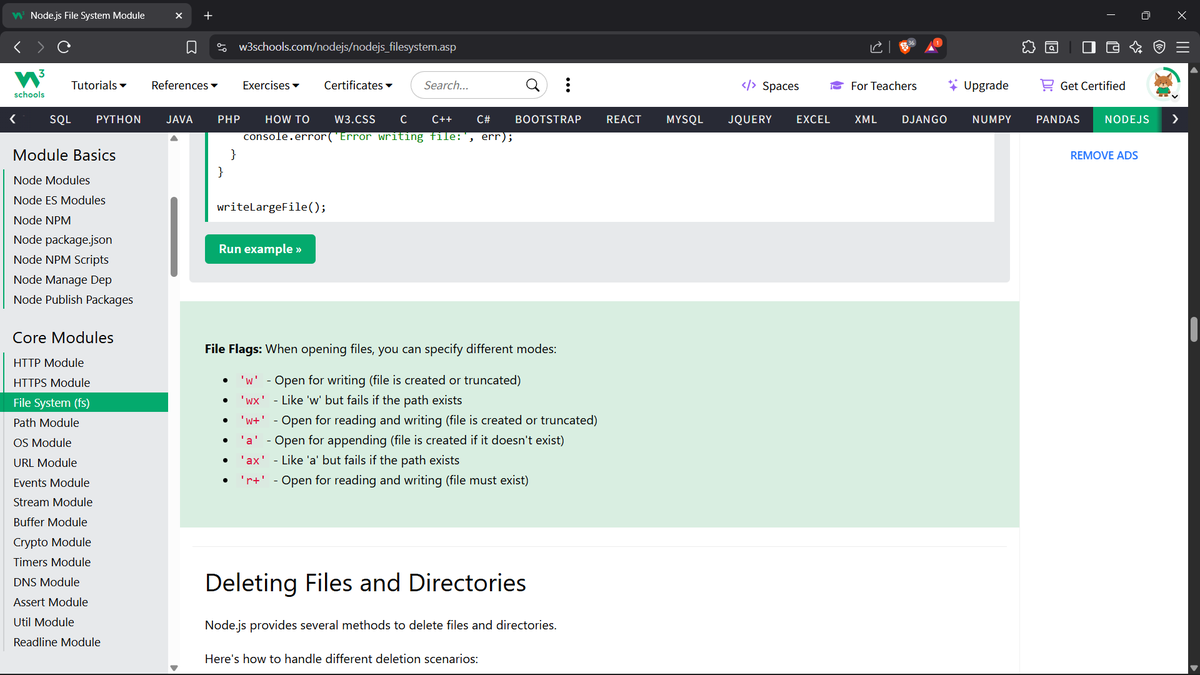Click the Upgrade link
This screenshot has width=1200, height=675.
pyautogui.click(x=978, y=86)
